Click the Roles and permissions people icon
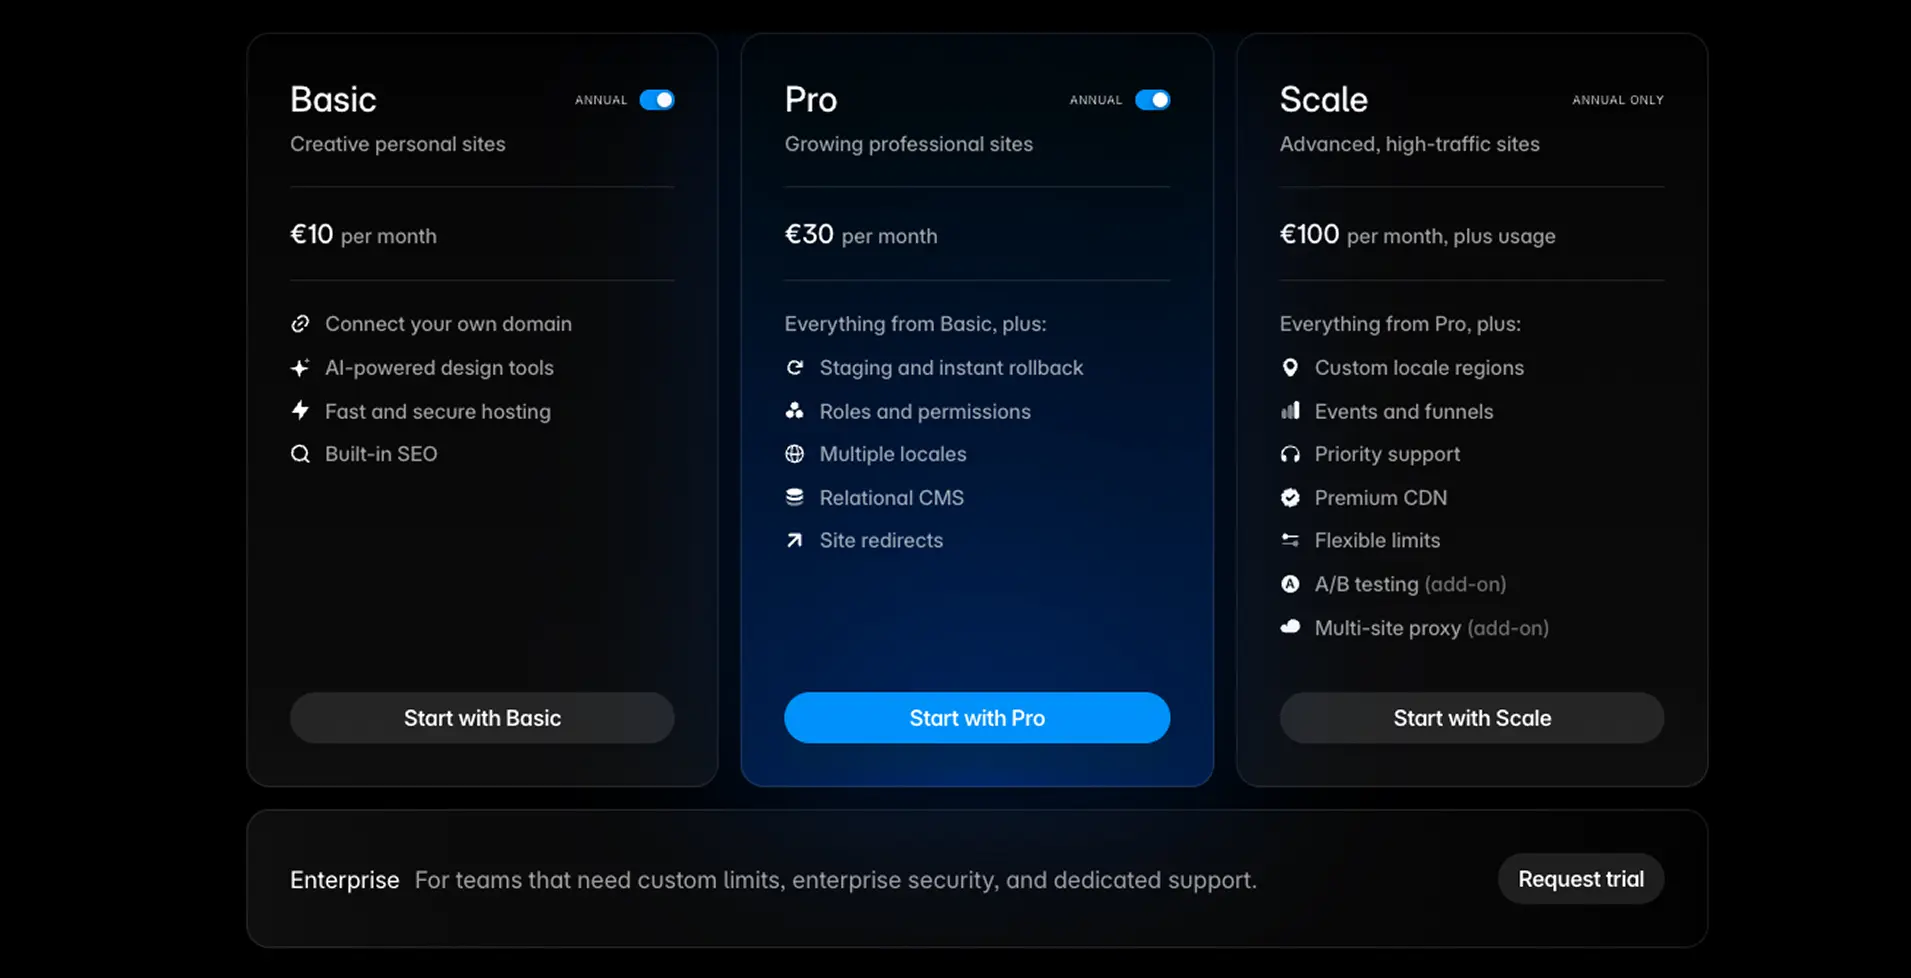 tap(795, 411)
